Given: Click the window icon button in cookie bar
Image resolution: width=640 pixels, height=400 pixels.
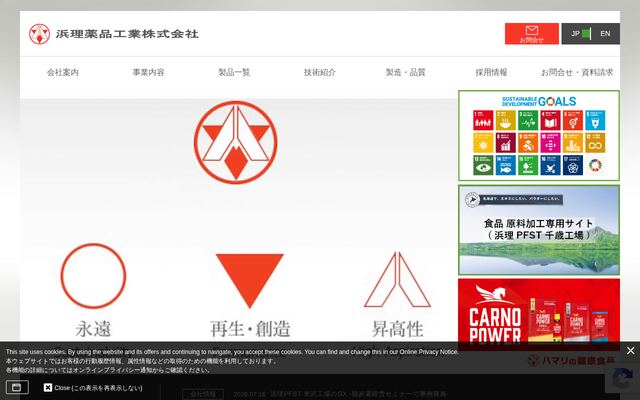Looking at the screenshot, I should pyautogui.click(x=17, y=387).
